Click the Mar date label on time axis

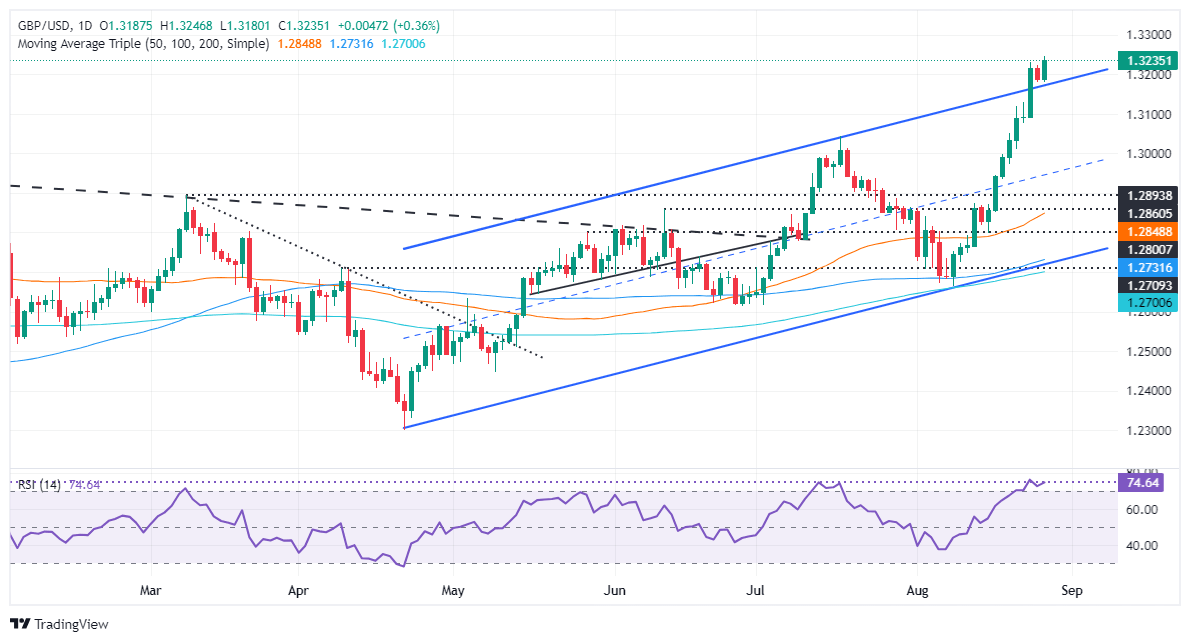pos(150,590)
